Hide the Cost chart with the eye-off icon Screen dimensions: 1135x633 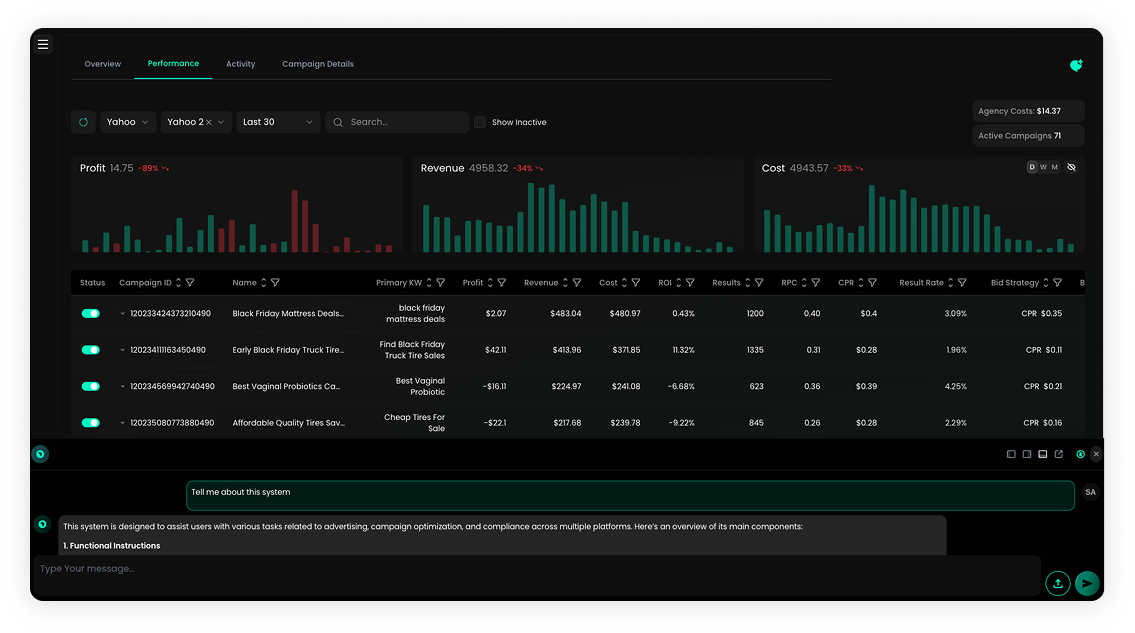[x=1071, y=166]
